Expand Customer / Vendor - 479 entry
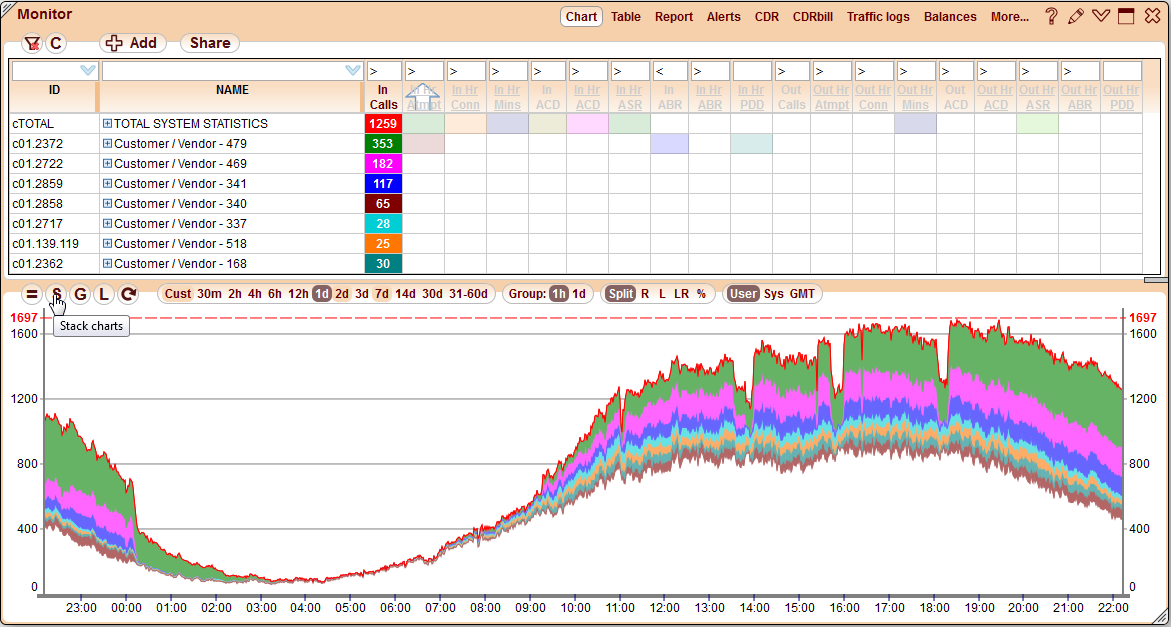The width and height of the screenshot is (1171, 627). [x=107, y=143]
